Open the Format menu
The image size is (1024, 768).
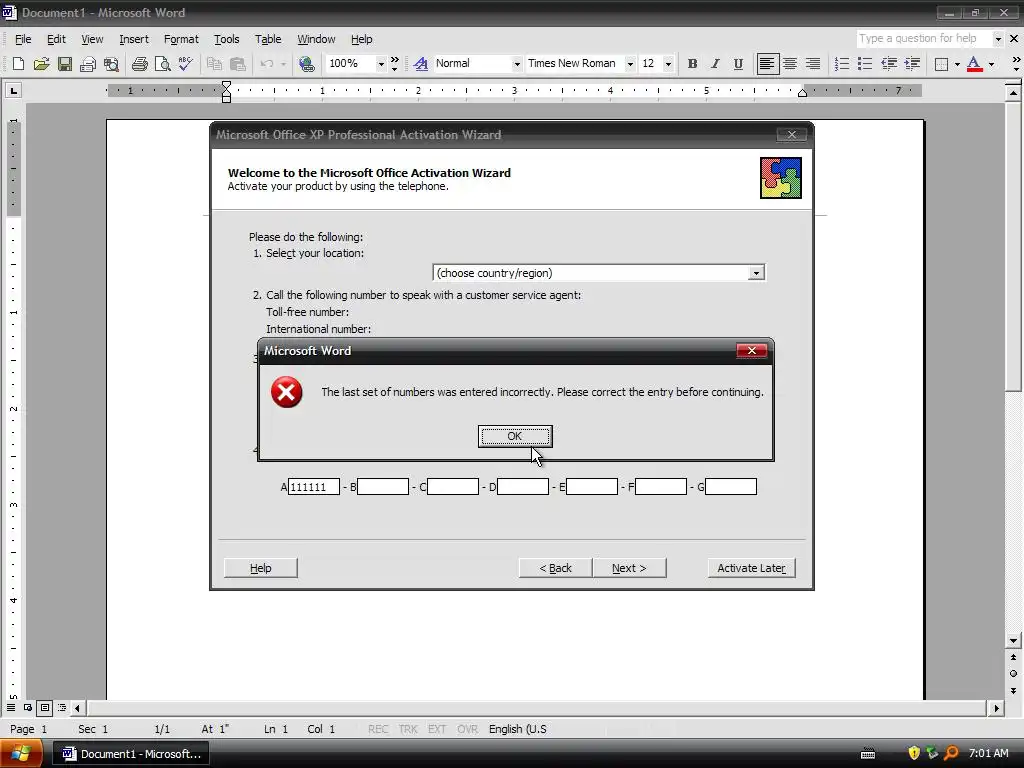pos(181,39)
